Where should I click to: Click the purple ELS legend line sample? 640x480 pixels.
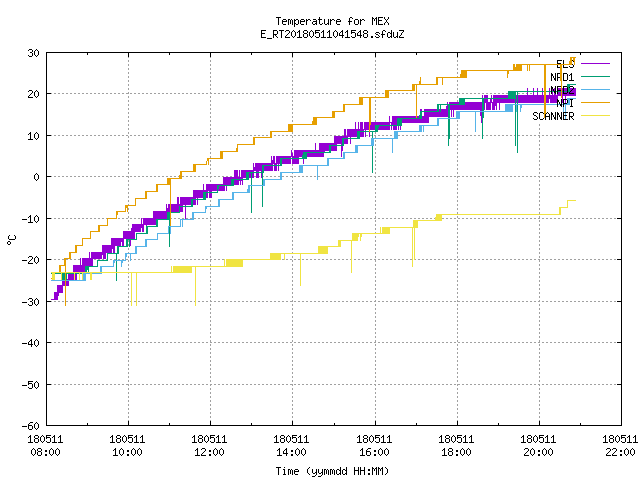(595, 63)
